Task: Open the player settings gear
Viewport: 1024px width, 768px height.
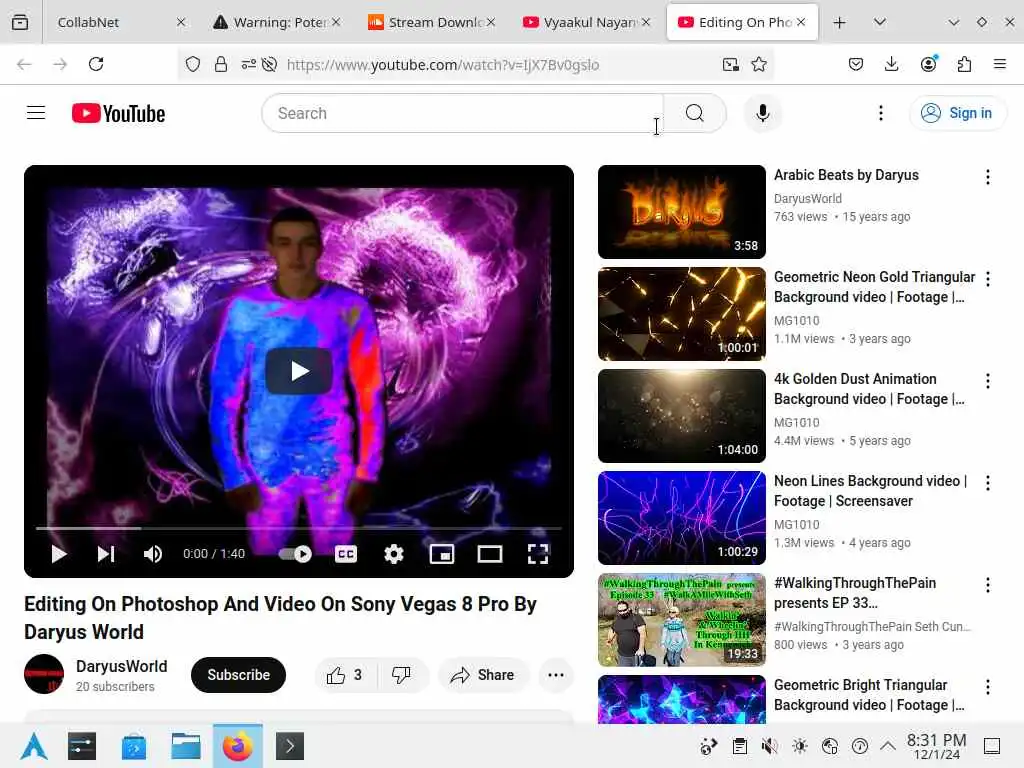Action: point(394,554)
